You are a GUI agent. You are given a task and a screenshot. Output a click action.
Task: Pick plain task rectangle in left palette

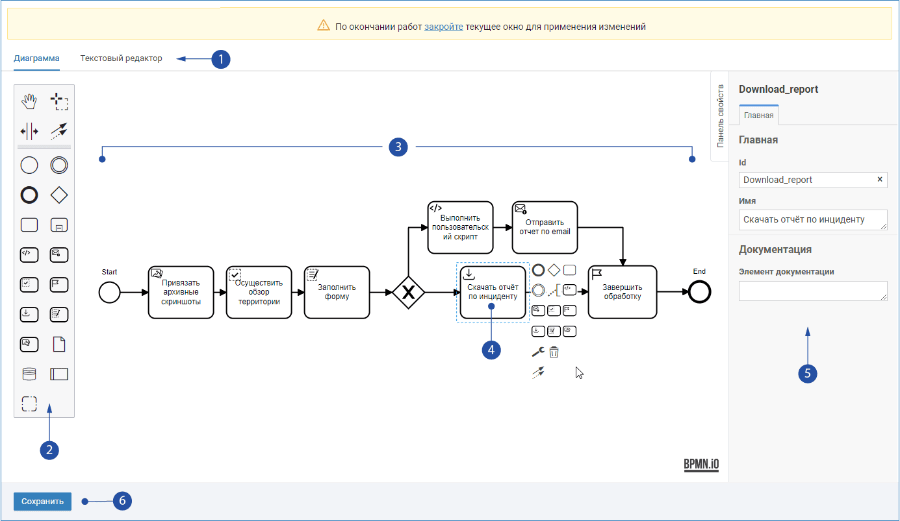pyautogui.click(x=29, y=225)
